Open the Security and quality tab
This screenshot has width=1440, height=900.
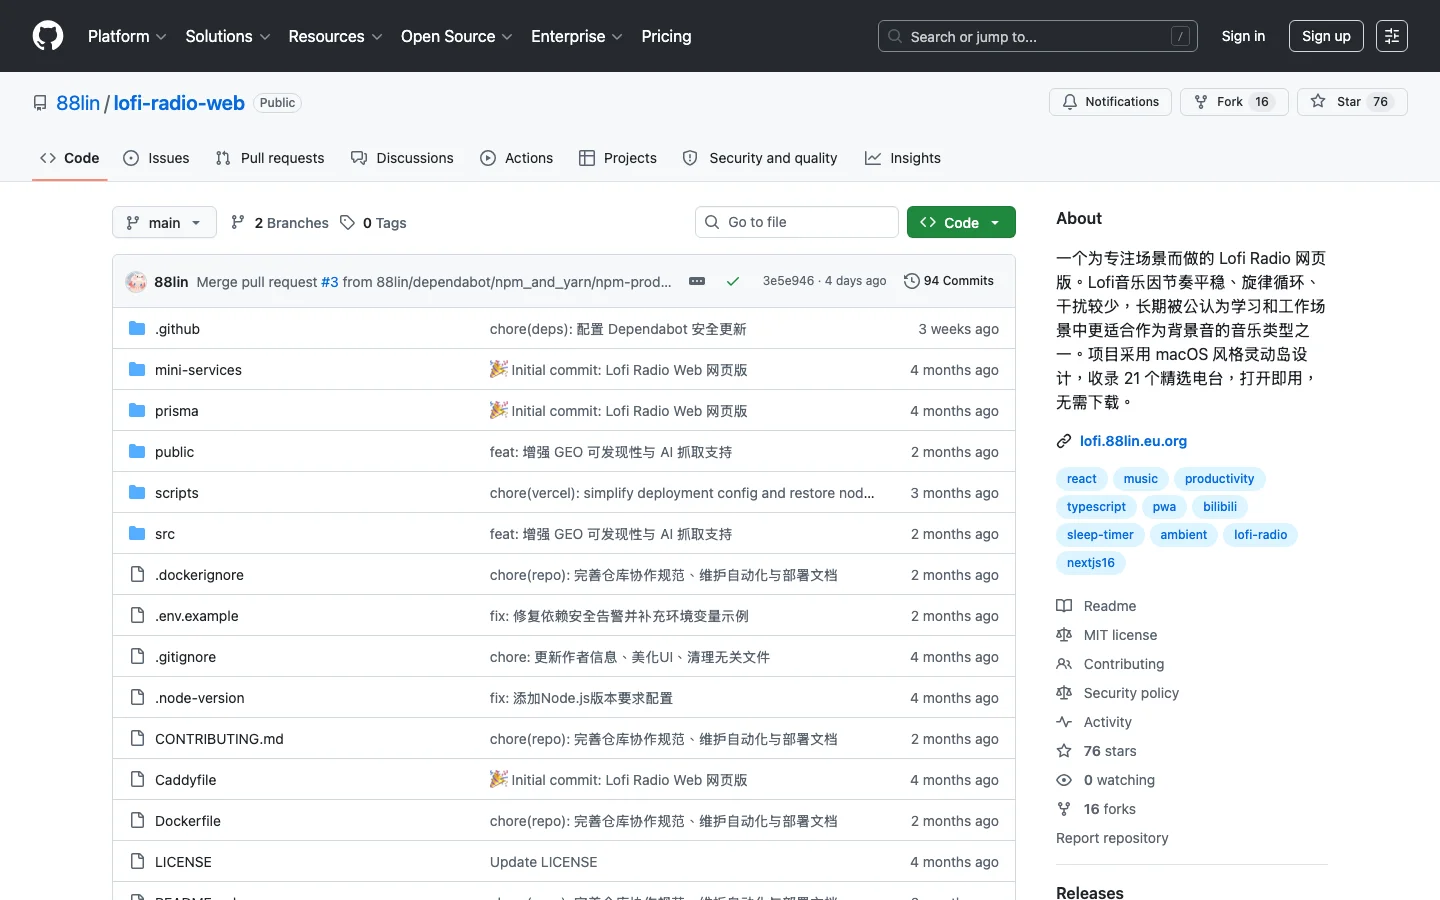[x=760, y=158]
